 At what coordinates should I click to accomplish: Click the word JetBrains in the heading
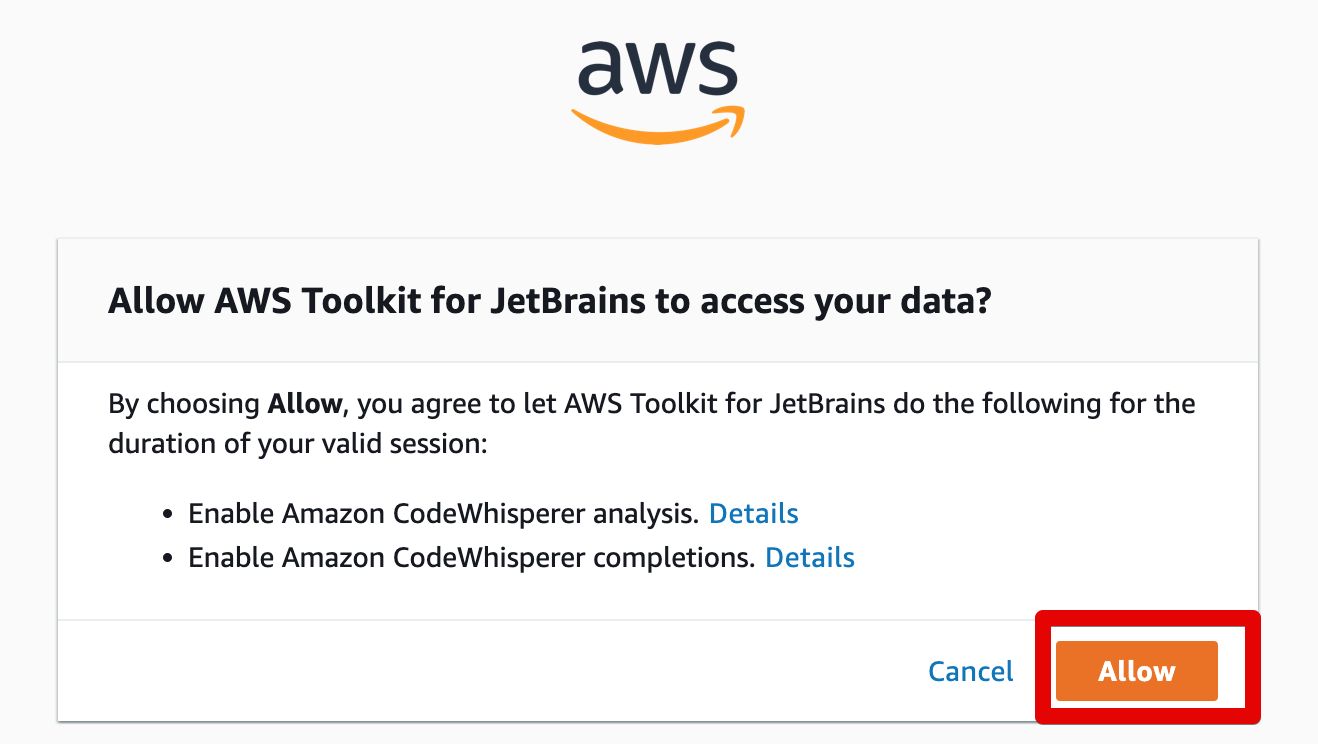click(x=552, y=301)
